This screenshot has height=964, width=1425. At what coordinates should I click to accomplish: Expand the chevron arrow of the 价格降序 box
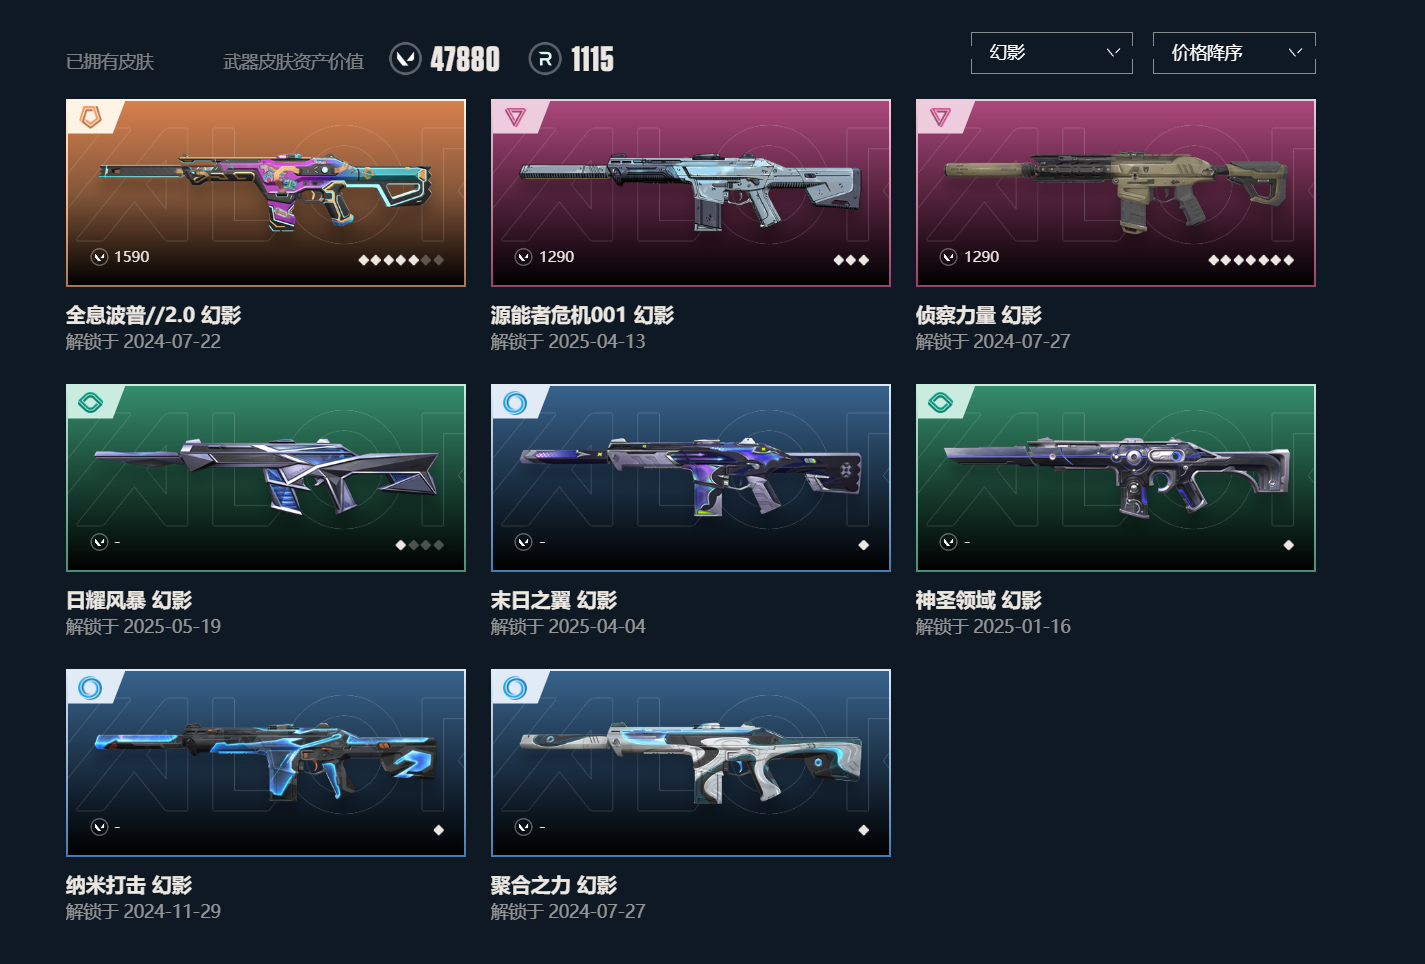[x=1295, y=52]
